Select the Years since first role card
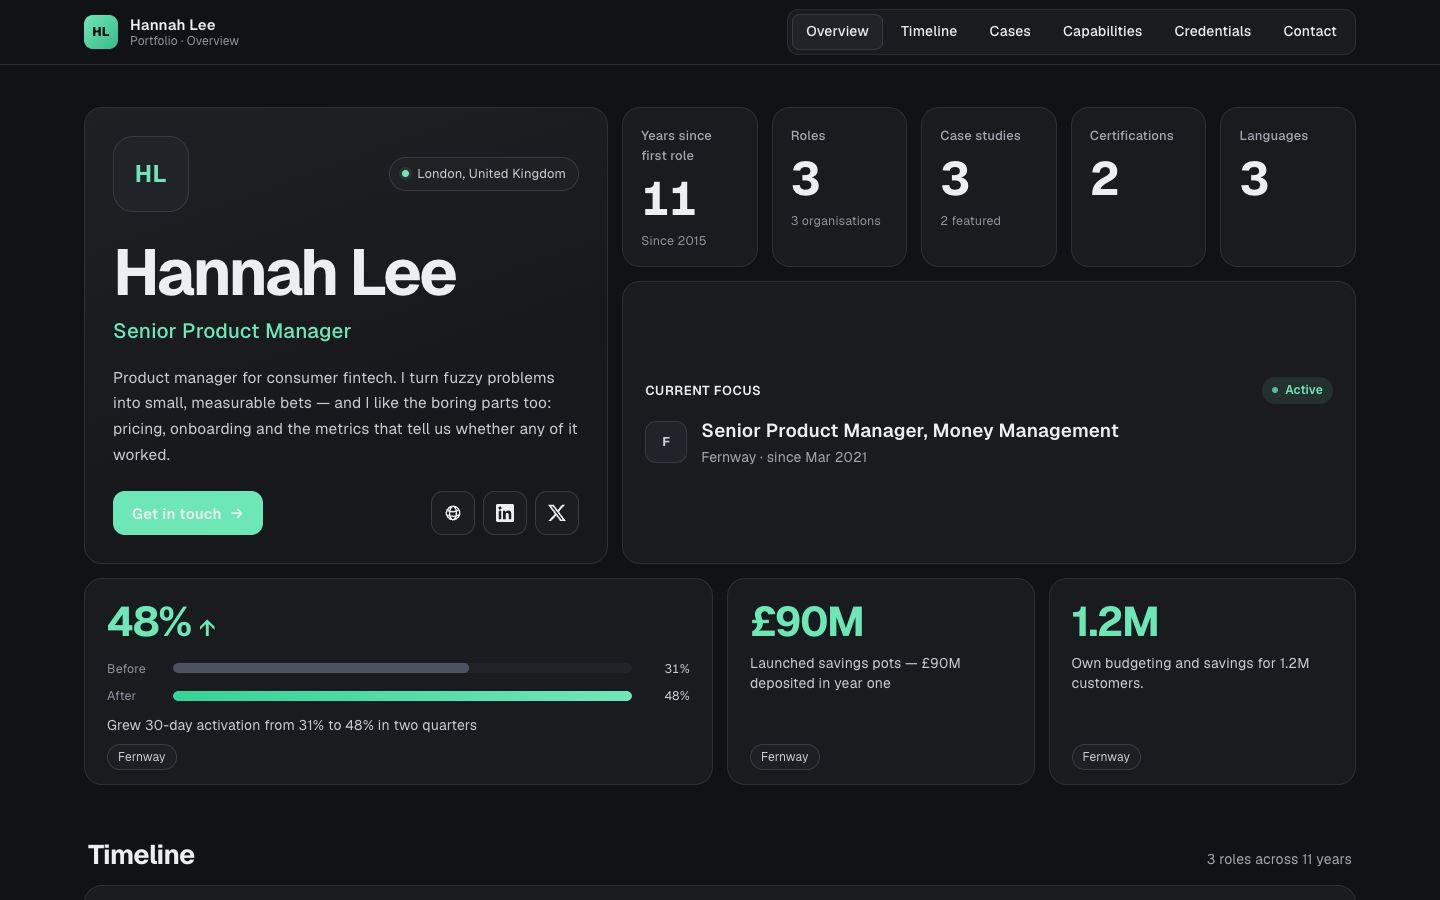This screenshot has height=900, width=1440. pos(690,187)
